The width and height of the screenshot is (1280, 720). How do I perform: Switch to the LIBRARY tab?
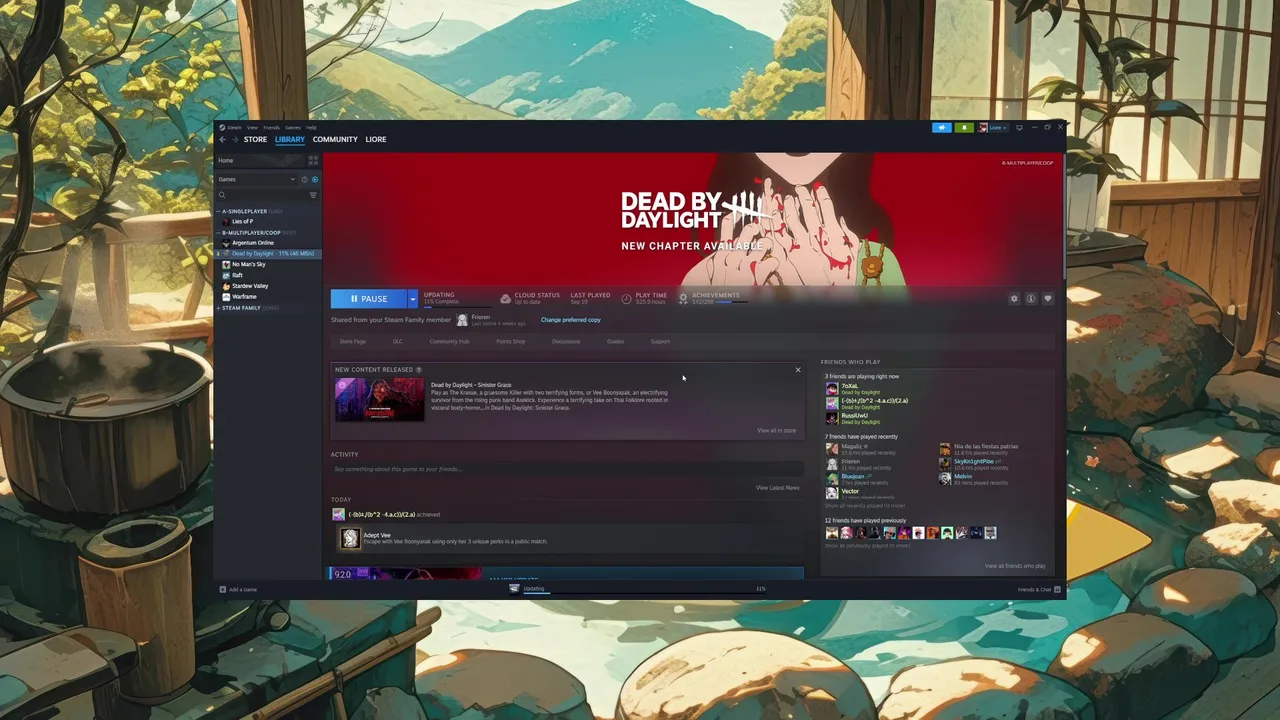click(290, 139)
